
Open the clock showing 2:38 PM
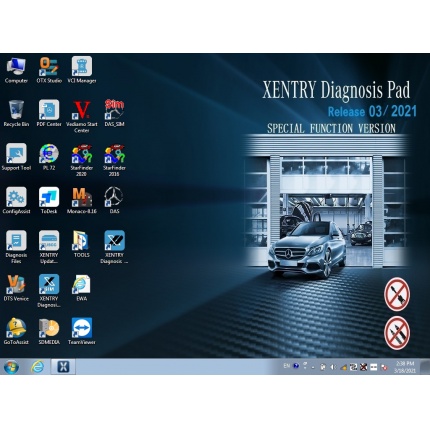tap(405, 367)
